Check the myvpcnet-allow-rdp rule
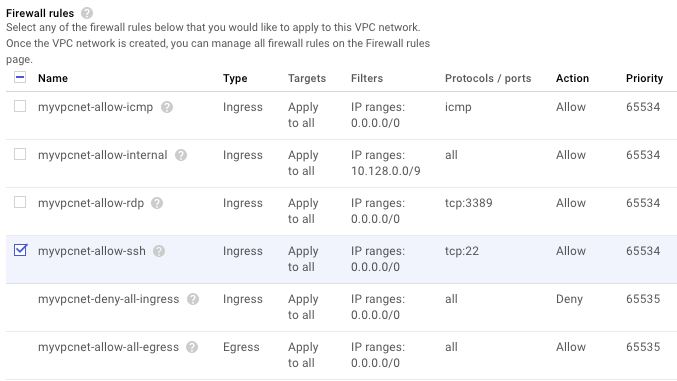The height and width of the screenshot is (381, 677). pyautogui.click(x=20, y=202)
